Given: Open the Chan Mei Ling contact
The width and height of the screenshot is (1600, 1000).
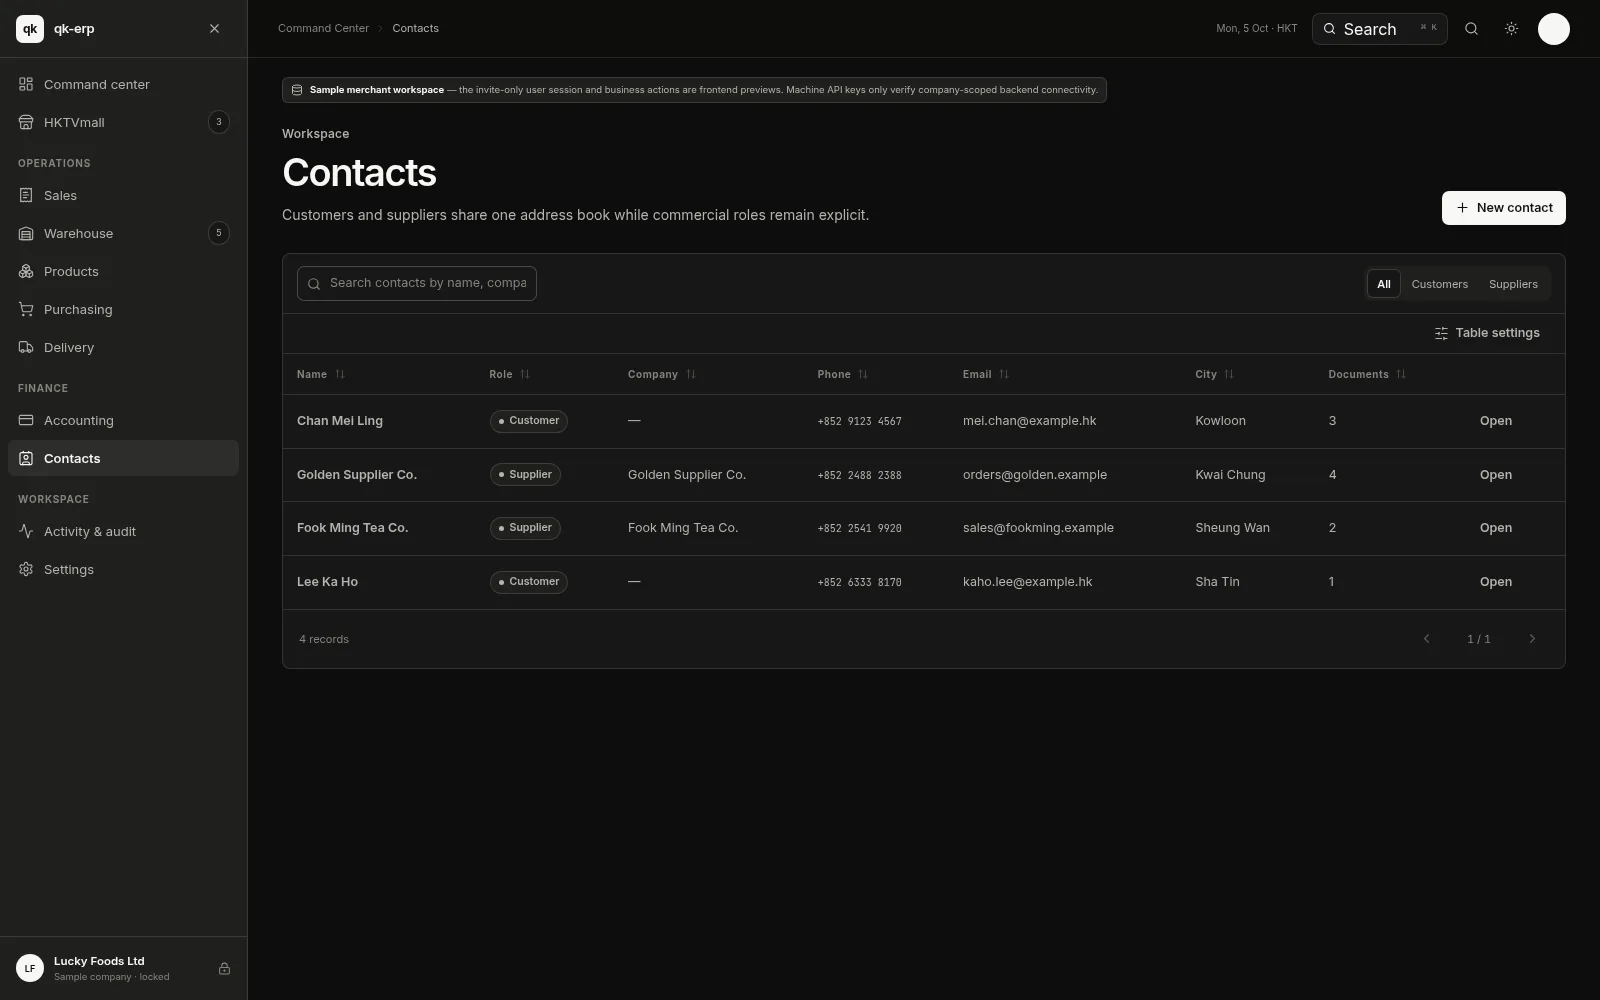Looking at the screenshot, I should click(x=1495, y=421).
